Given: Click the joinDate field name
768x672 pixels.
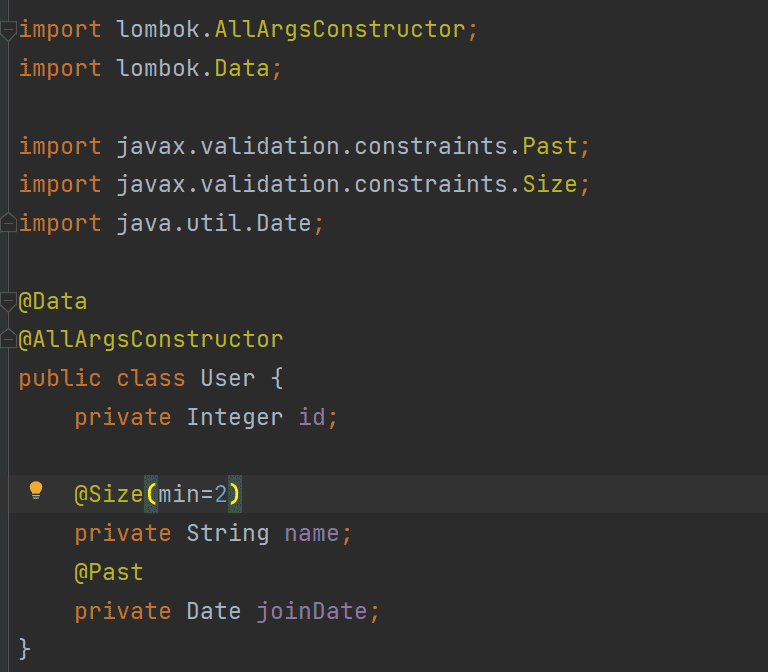Looking at the screenshot, I should (x=311, y=610).
